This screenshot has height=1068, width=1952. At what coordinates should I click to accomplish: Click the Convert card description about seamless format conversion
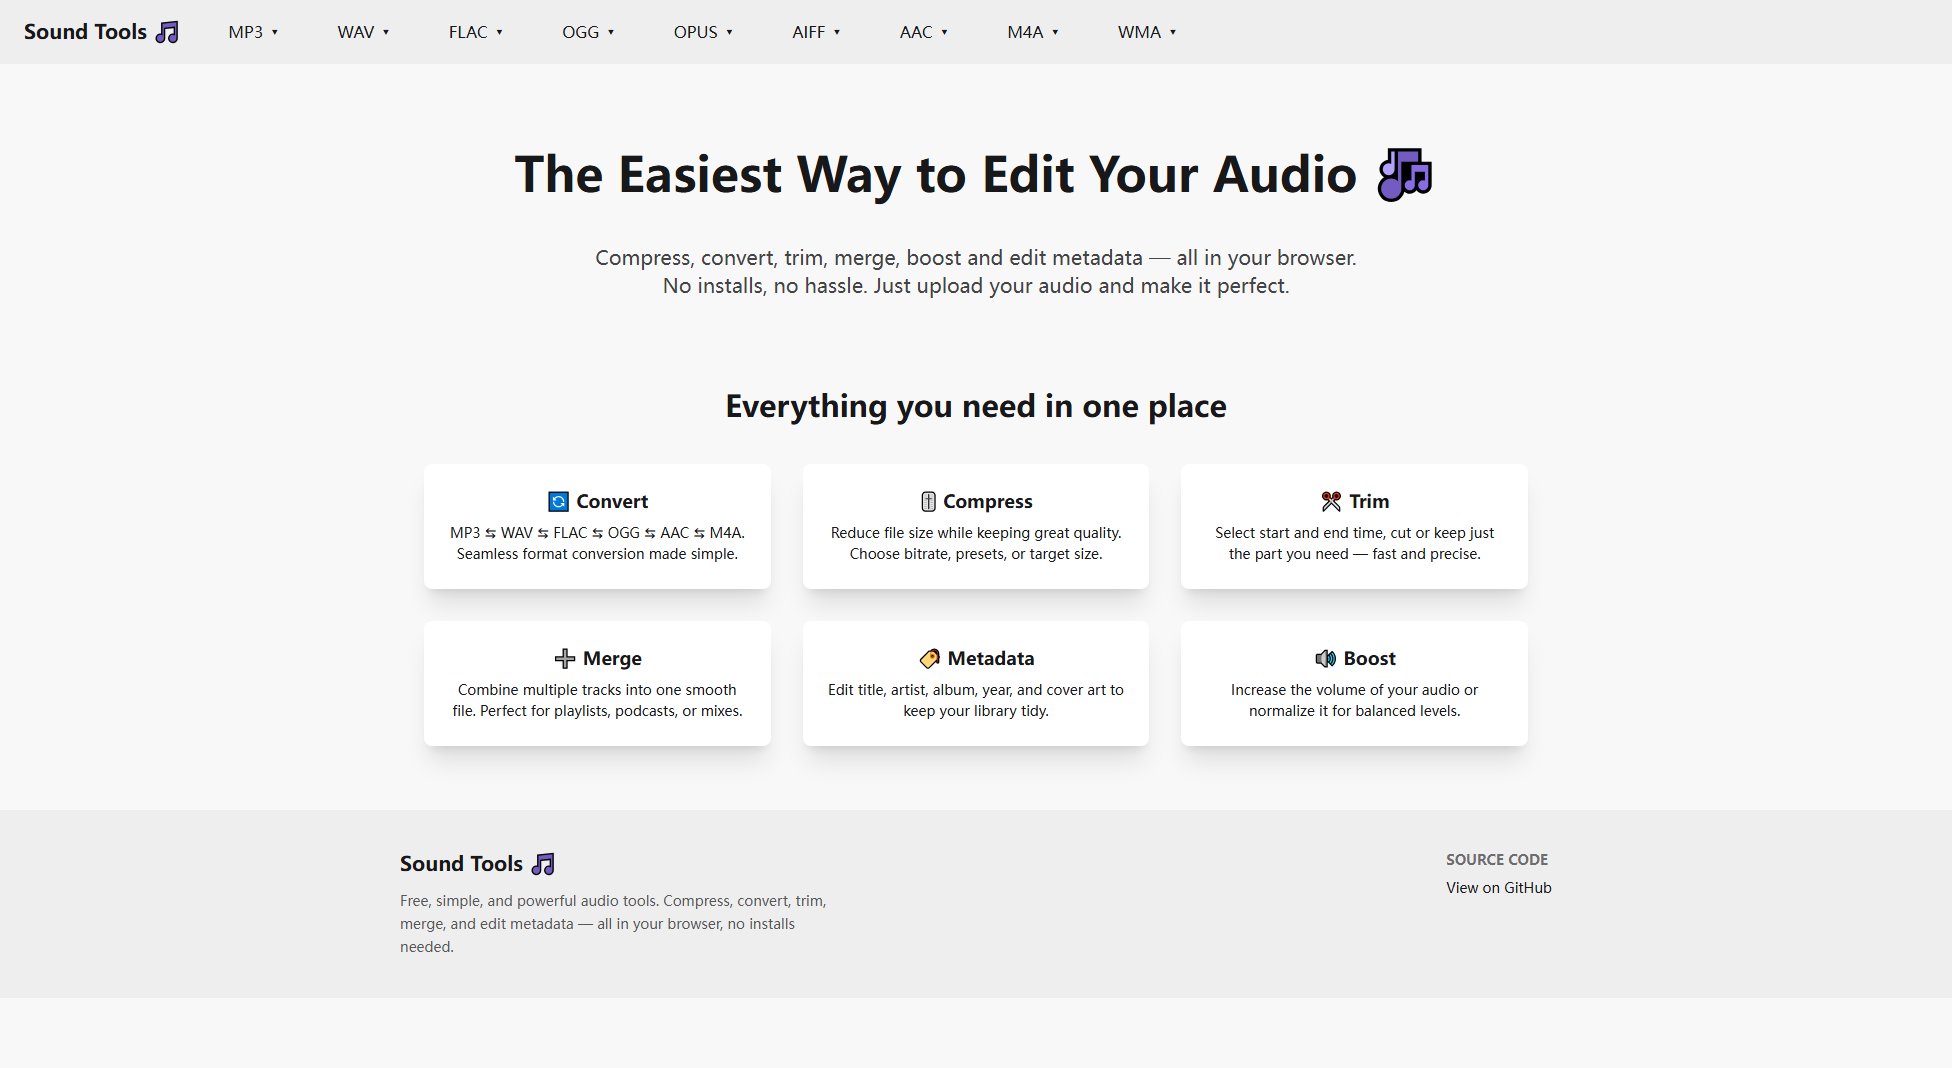[597, 543]
